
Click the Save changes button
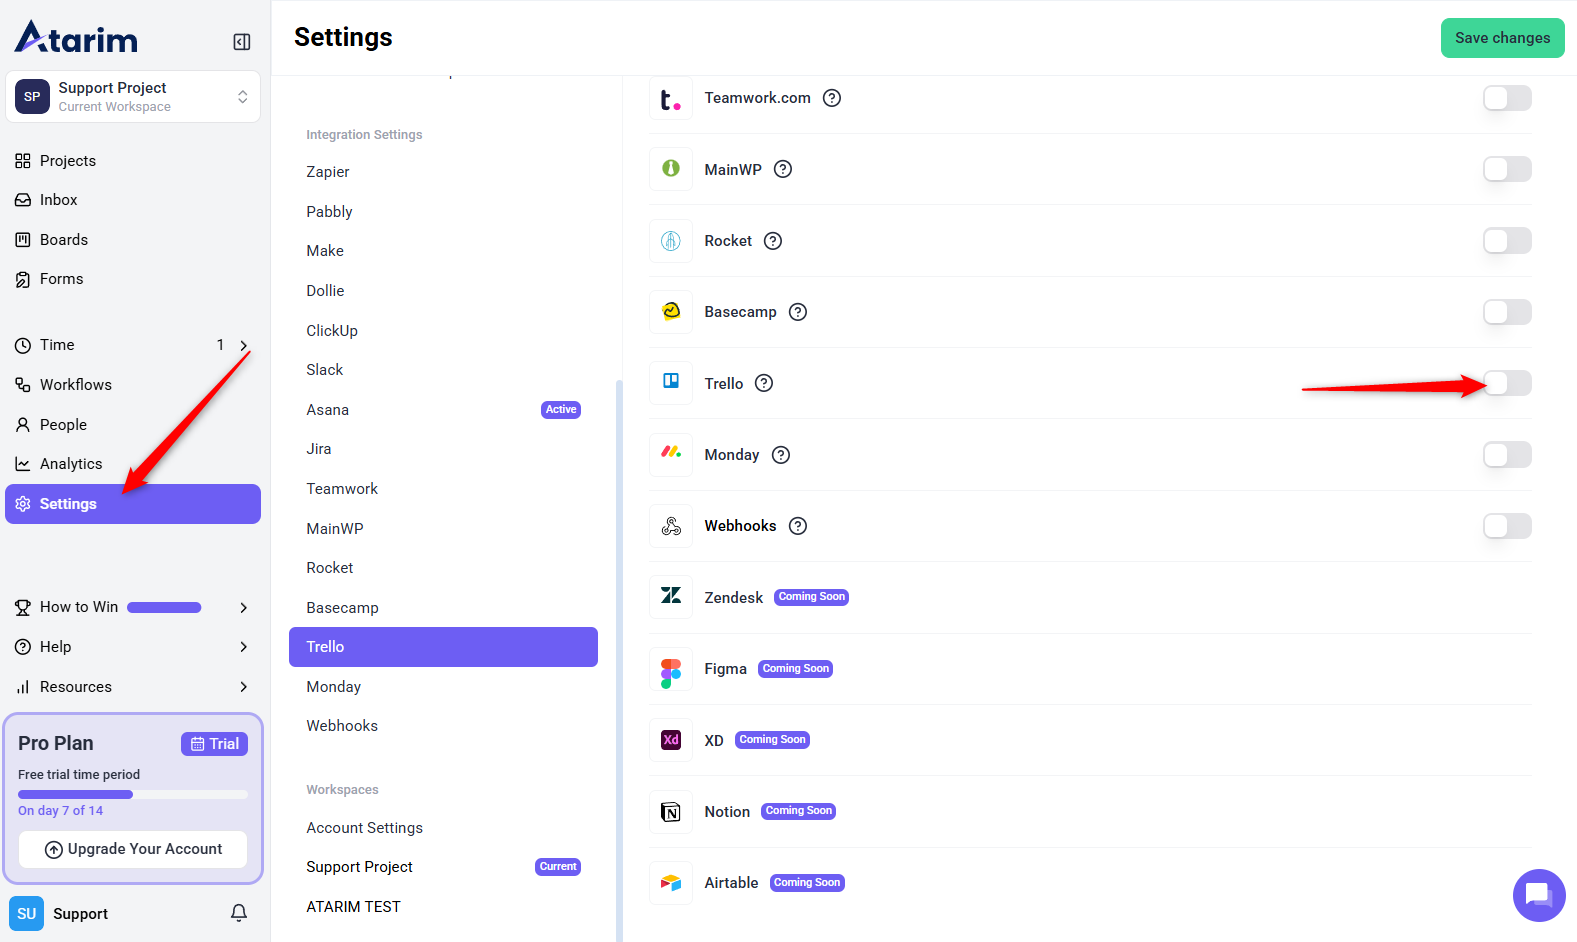[x=1502, y=38]
